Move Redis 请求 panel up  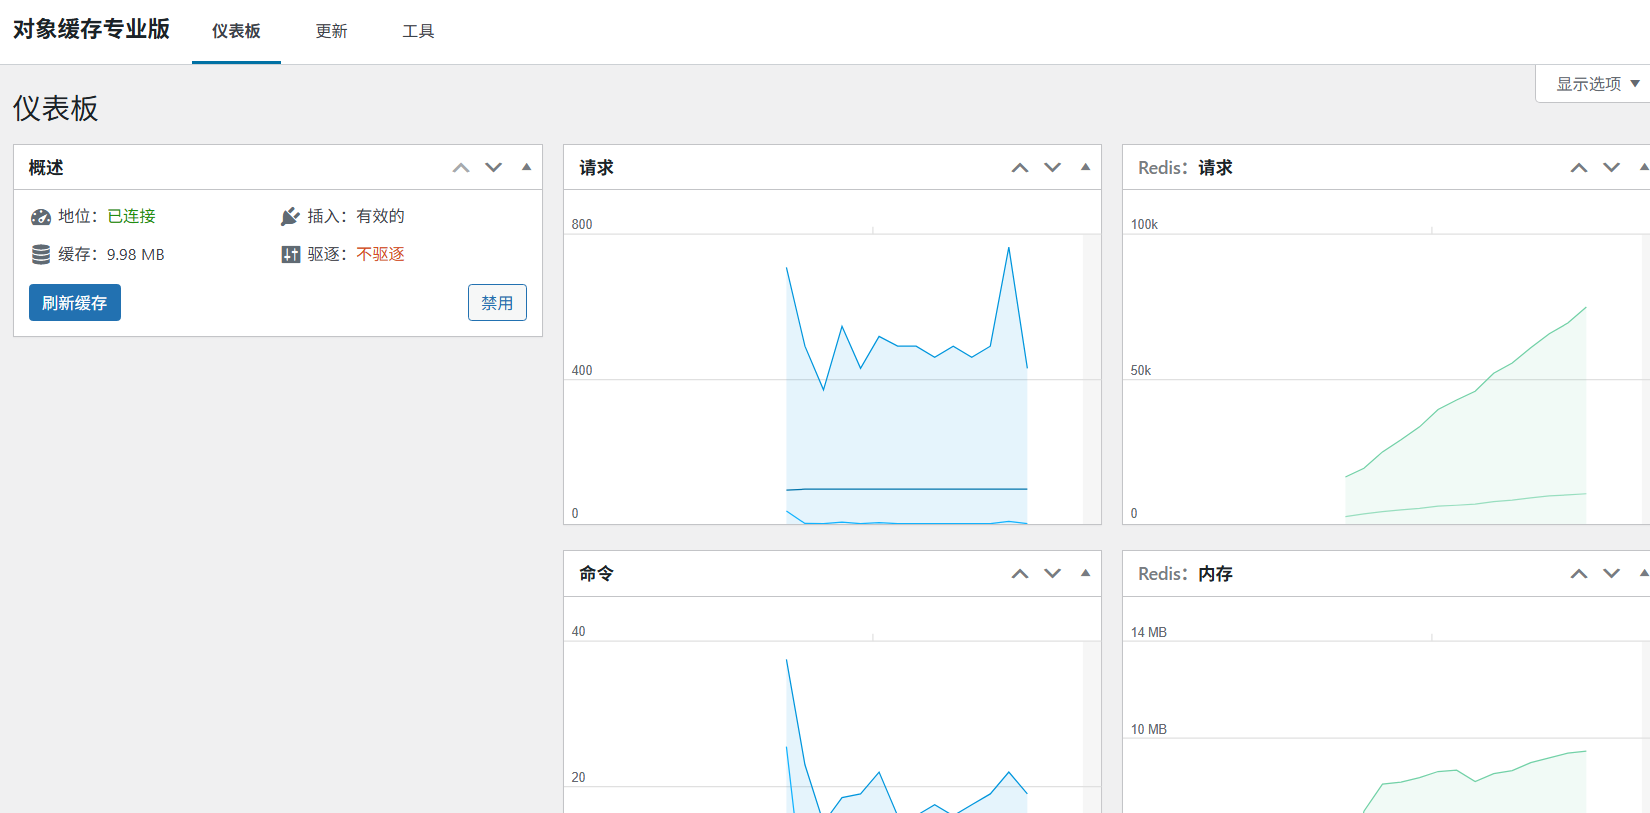1579,168
